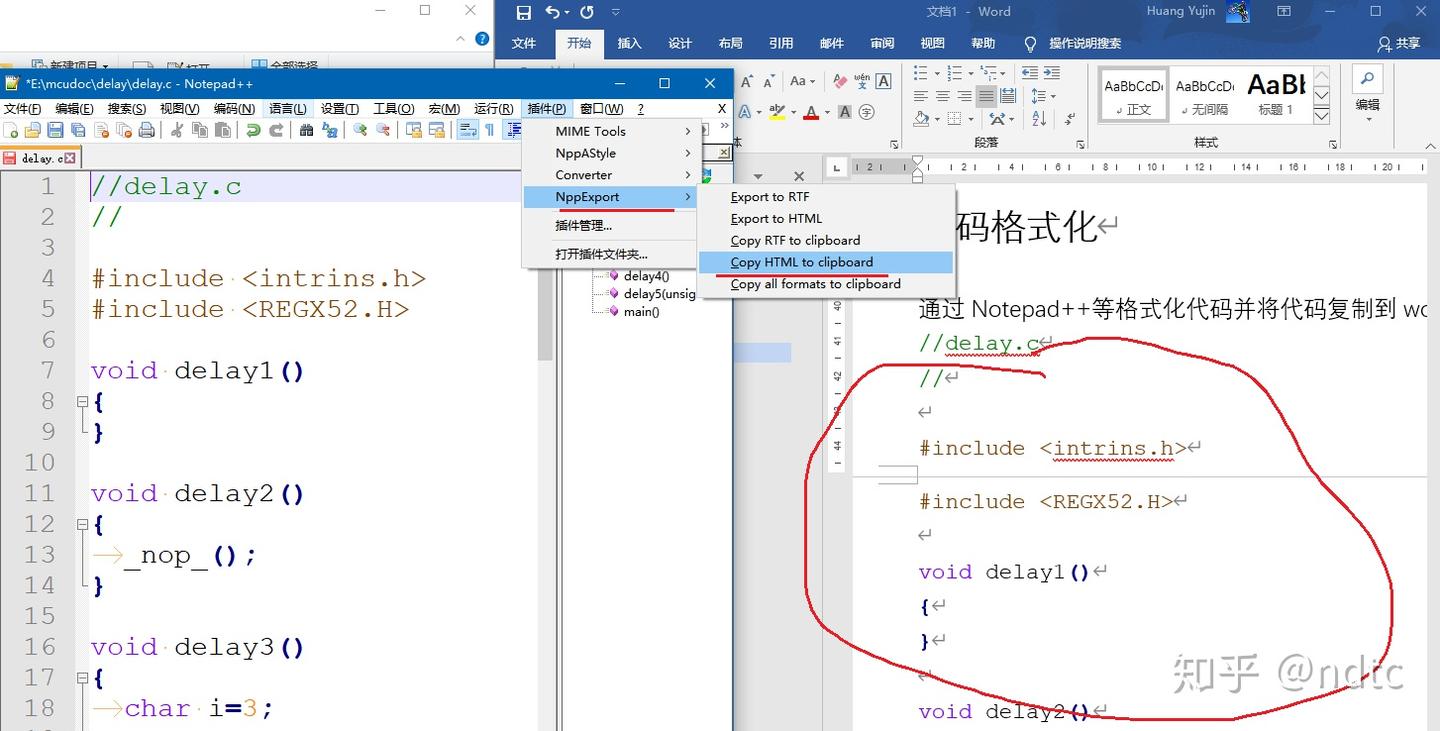Close the delay.c tab with its red X

coord(72,158)
